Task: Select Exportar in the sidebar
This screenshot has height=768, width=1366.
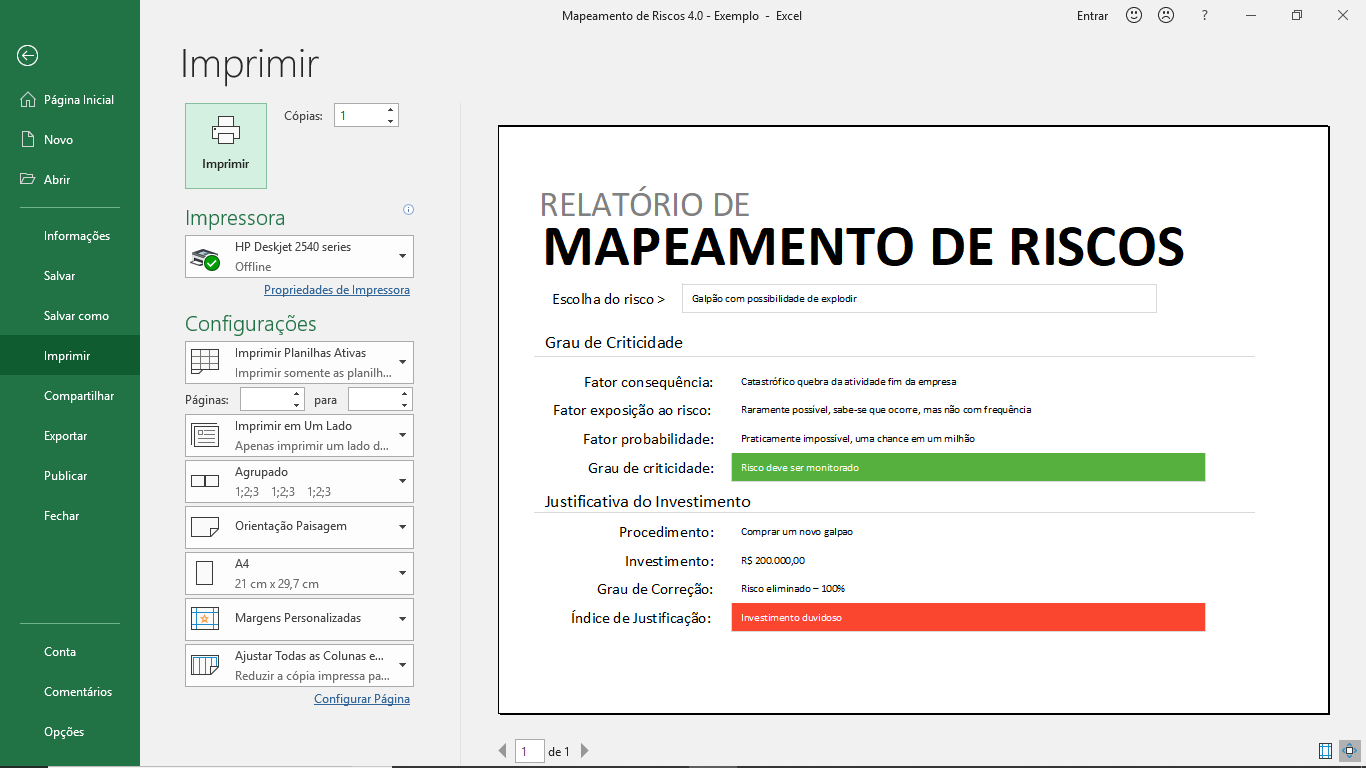Action: (x=66, y=436)
